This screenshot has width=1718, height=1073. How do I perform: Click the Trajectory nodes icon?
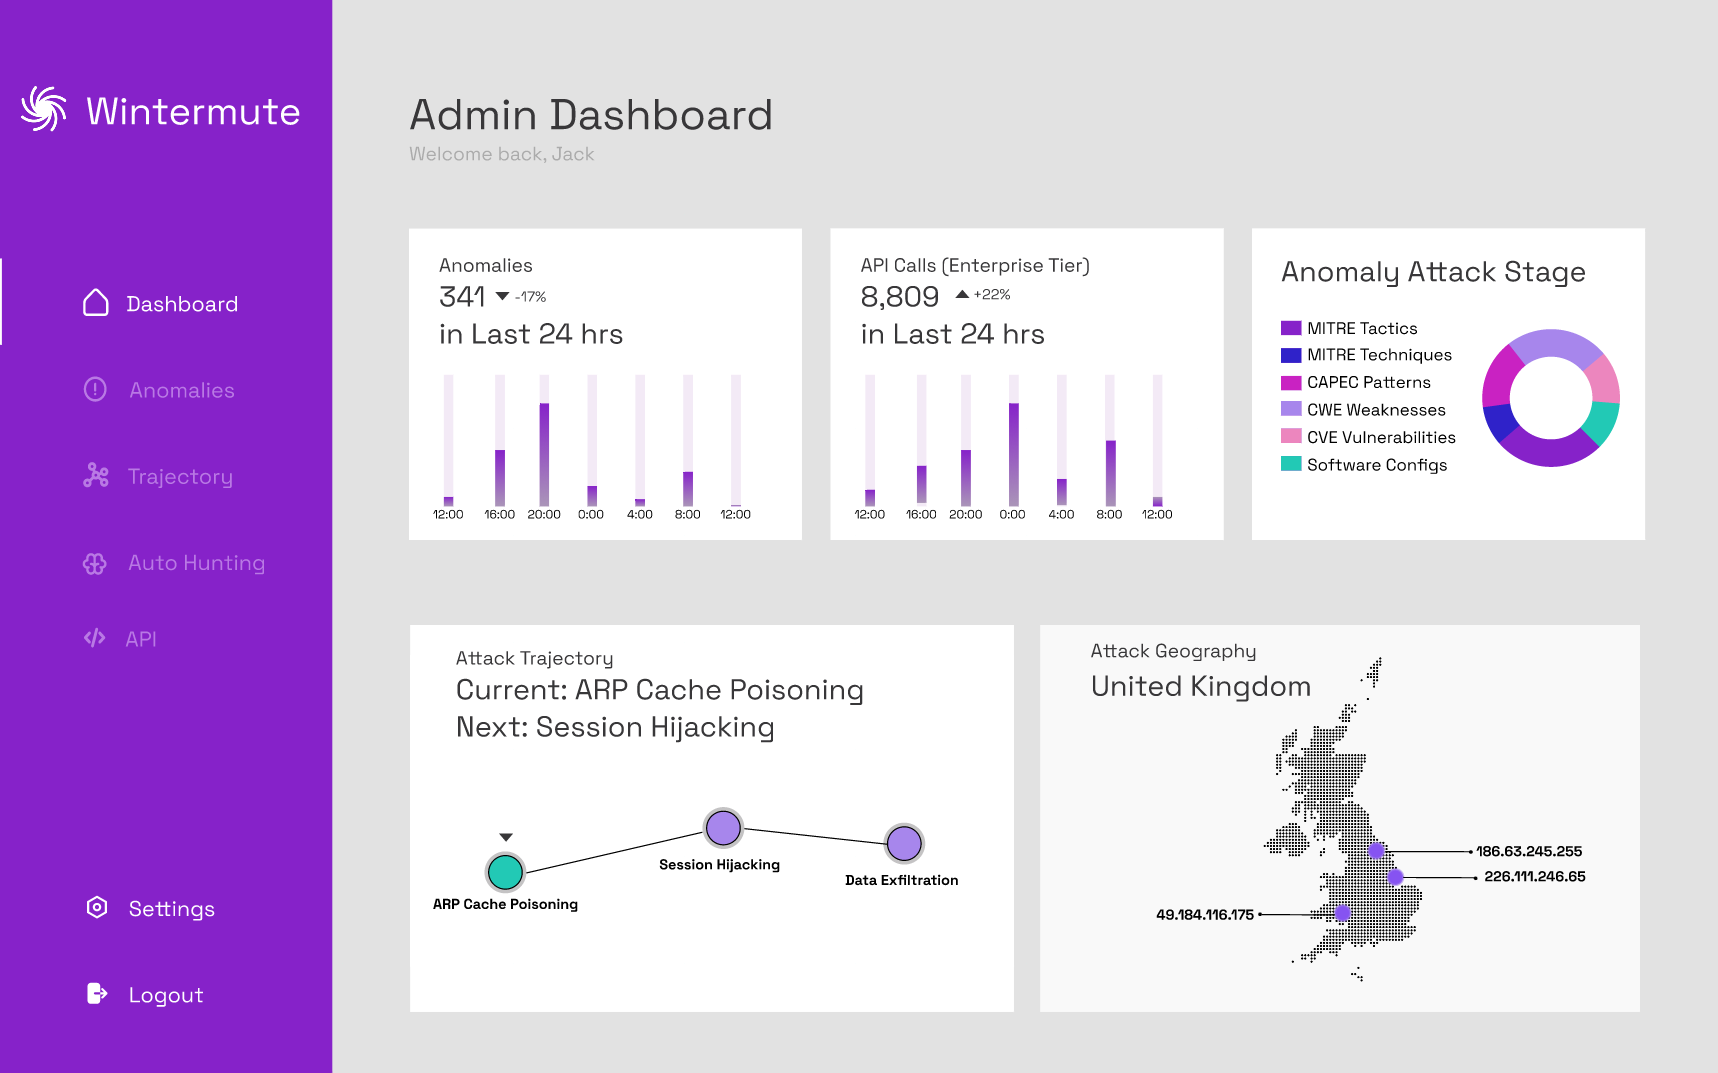(96, 476)
